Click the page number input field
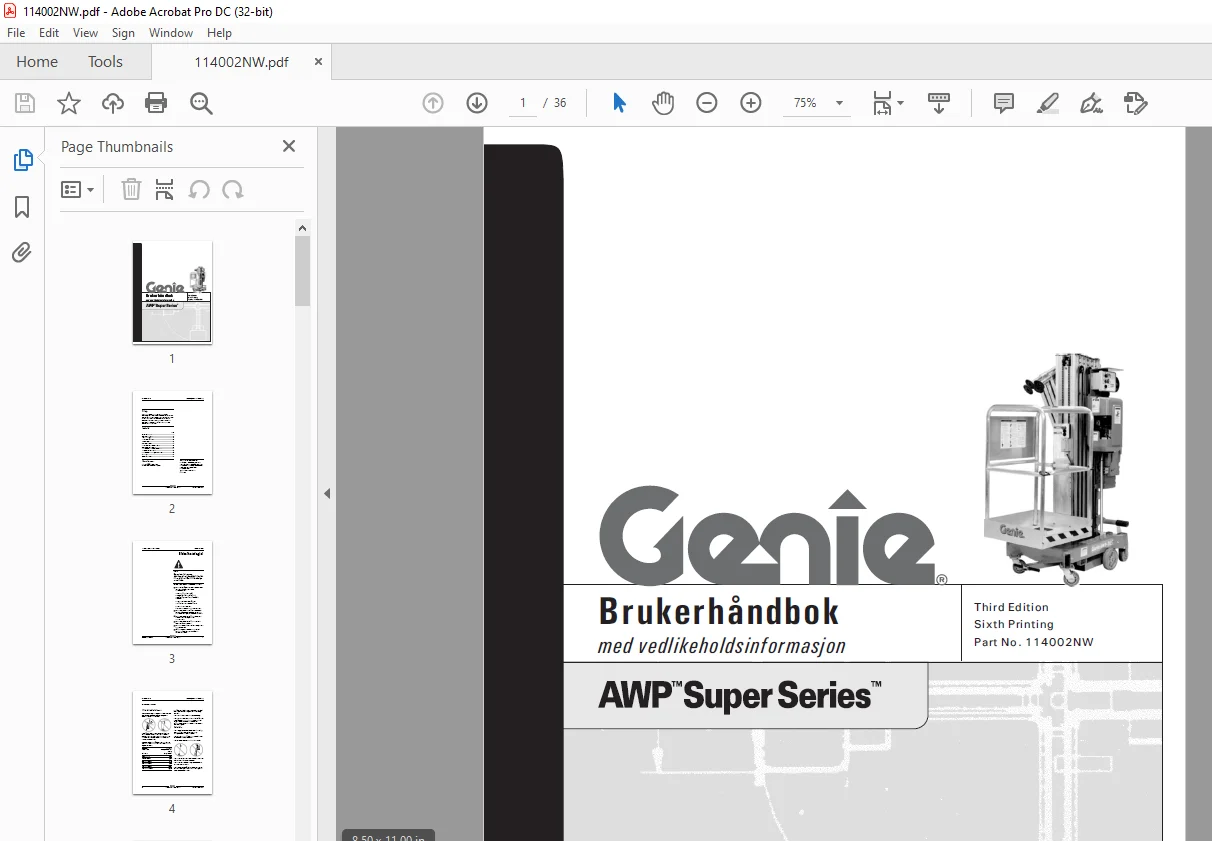Viewport: 1212px width, 841px height. [x=522, y=103]
